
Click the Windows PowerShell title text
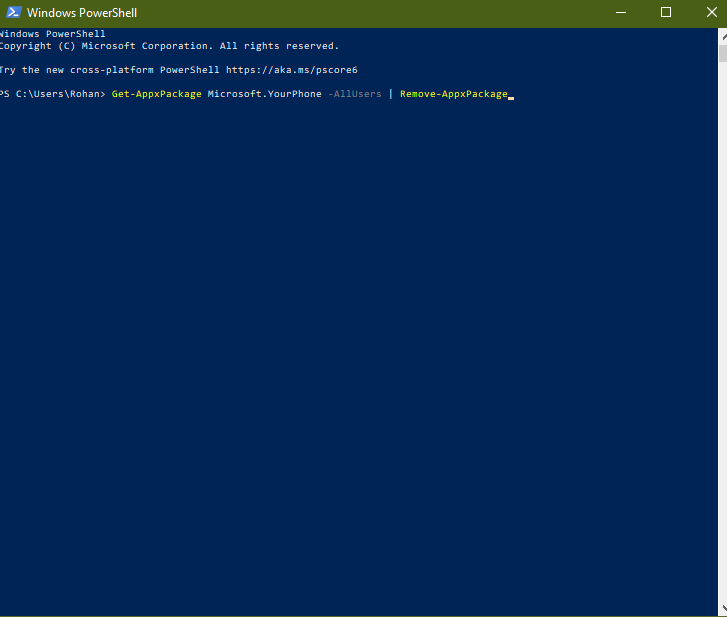coord(82,13)
